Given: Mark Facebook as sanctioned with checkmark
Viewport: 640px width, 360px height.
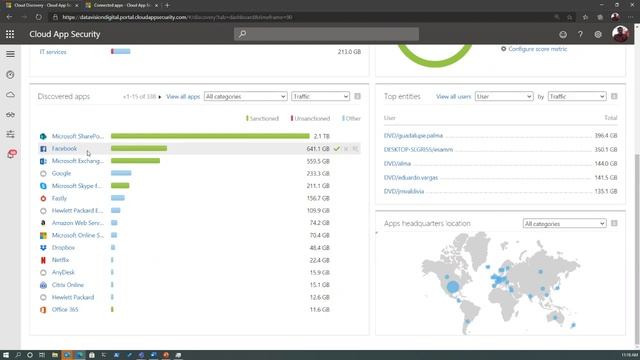Looking at the screenshot, I should coord(337,149).
